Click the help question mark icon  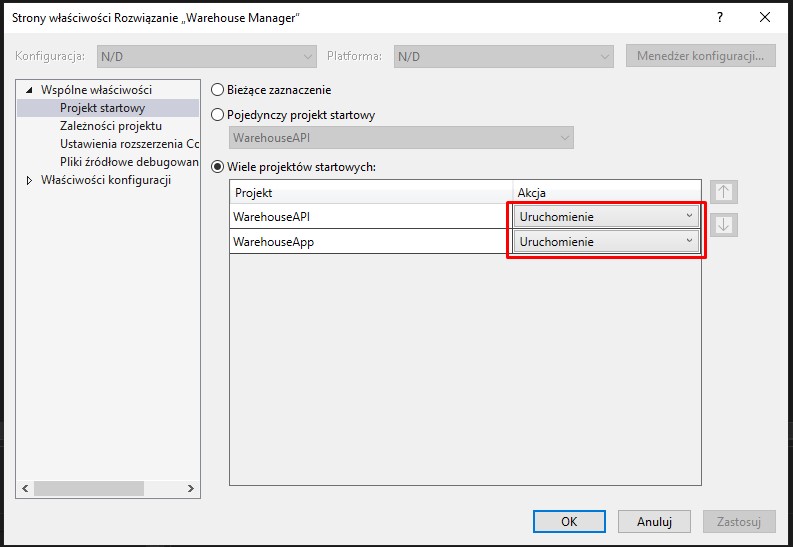(720, 17)
